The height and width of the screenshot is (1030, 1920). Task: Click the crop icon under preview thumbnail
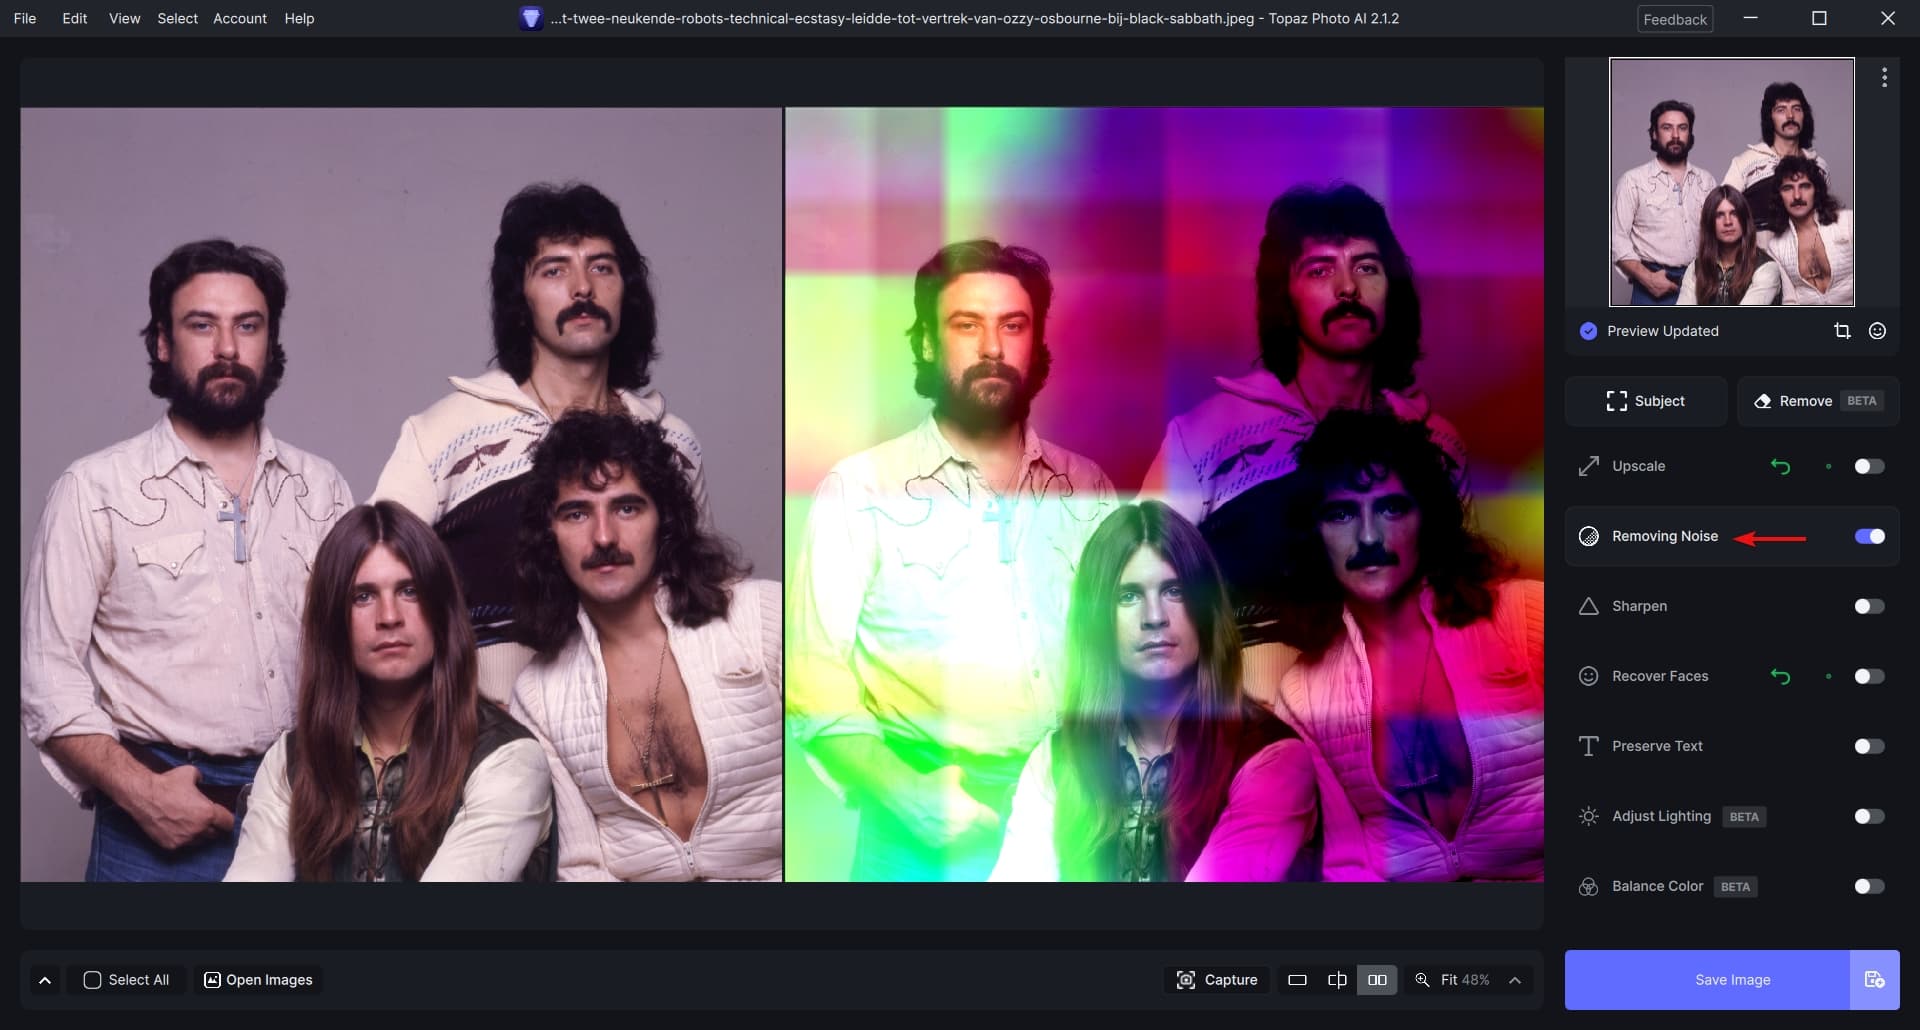click(1842, 331)
